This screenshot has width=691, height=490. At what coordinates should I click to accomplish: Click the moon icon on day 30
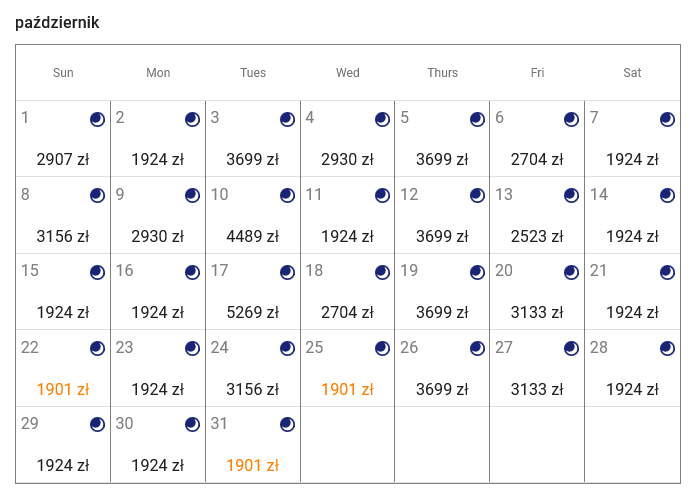click(192, 425)
